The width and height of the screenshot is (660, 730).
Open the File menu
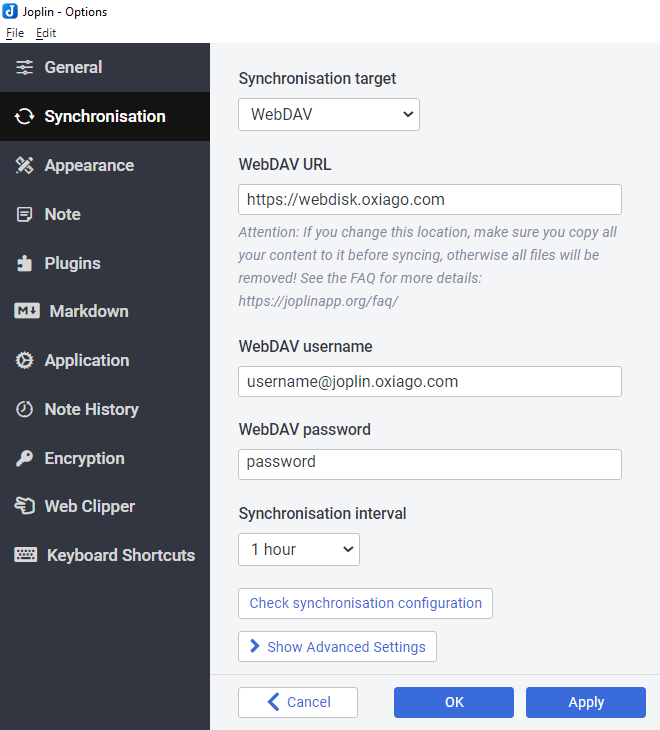(15, 33)
